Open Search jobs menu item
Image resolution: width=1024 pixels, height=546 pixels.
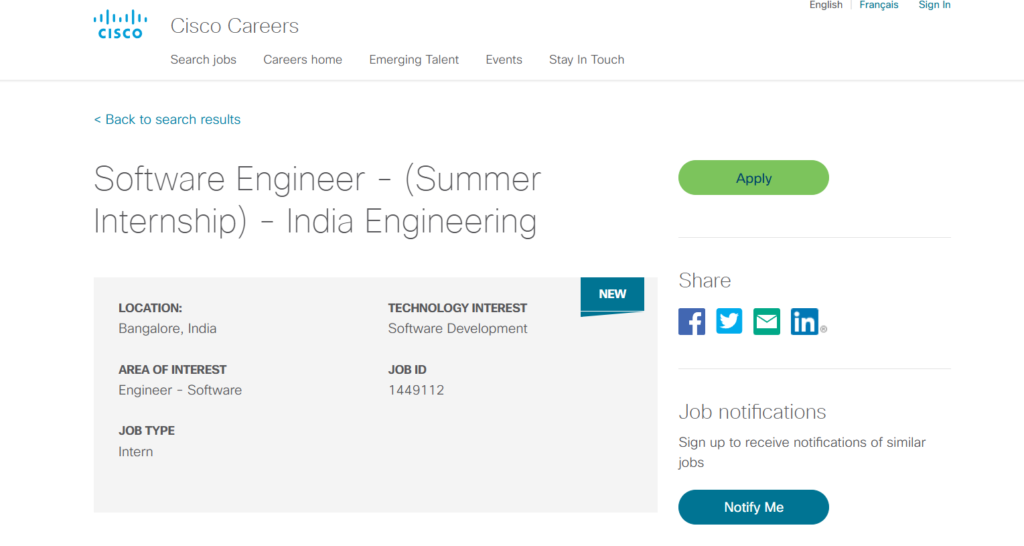(x=203, y=59)
